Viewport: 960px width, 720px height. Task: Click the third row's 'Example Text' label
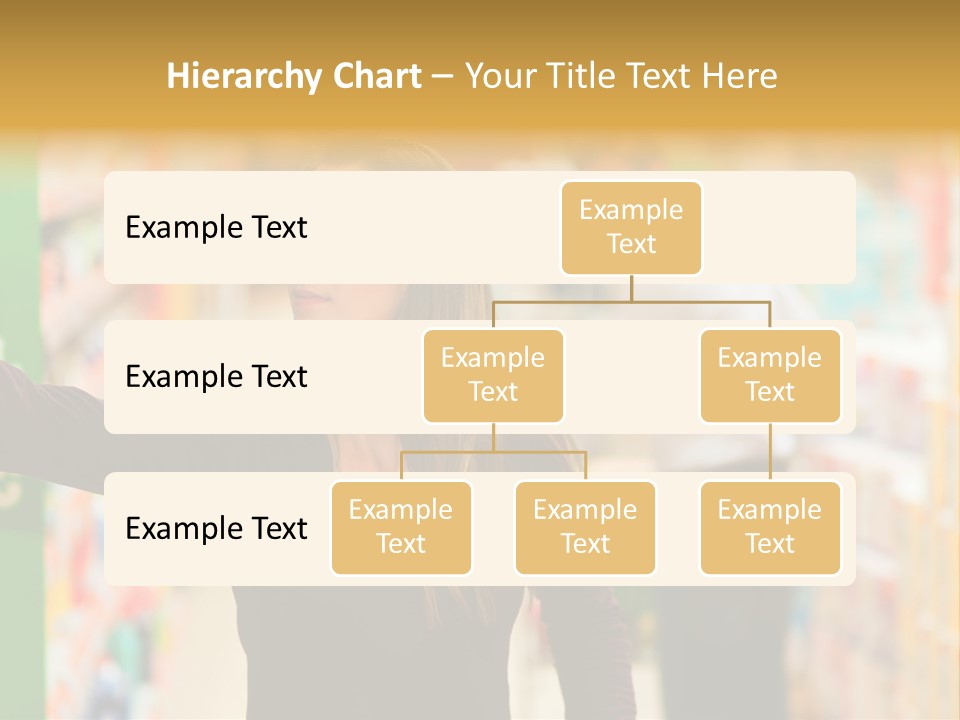tap(216, 528)
